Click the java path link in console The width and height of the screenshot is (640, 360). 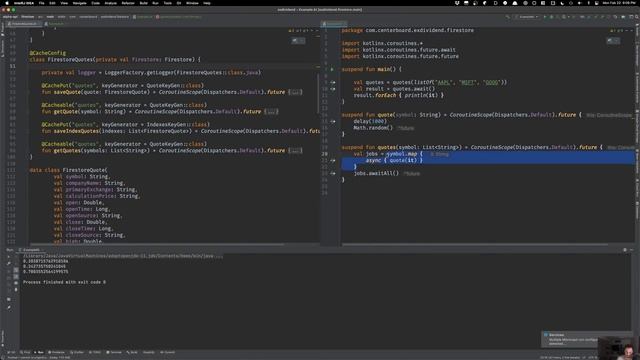pyautogui.click(x=123, y=256)
